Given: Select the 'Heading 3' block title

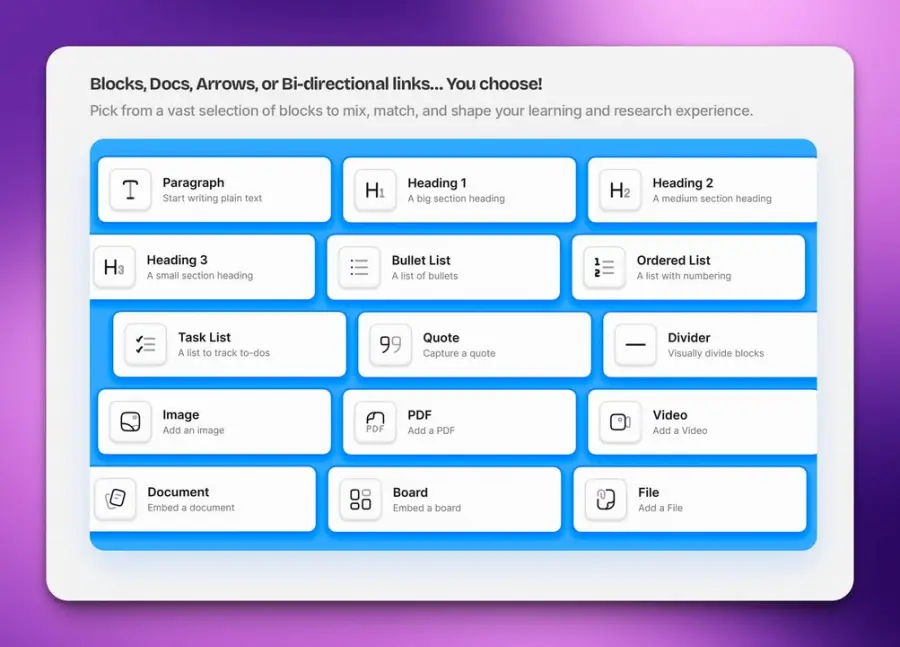Looking at the screenshot, I should pos(177,260).
